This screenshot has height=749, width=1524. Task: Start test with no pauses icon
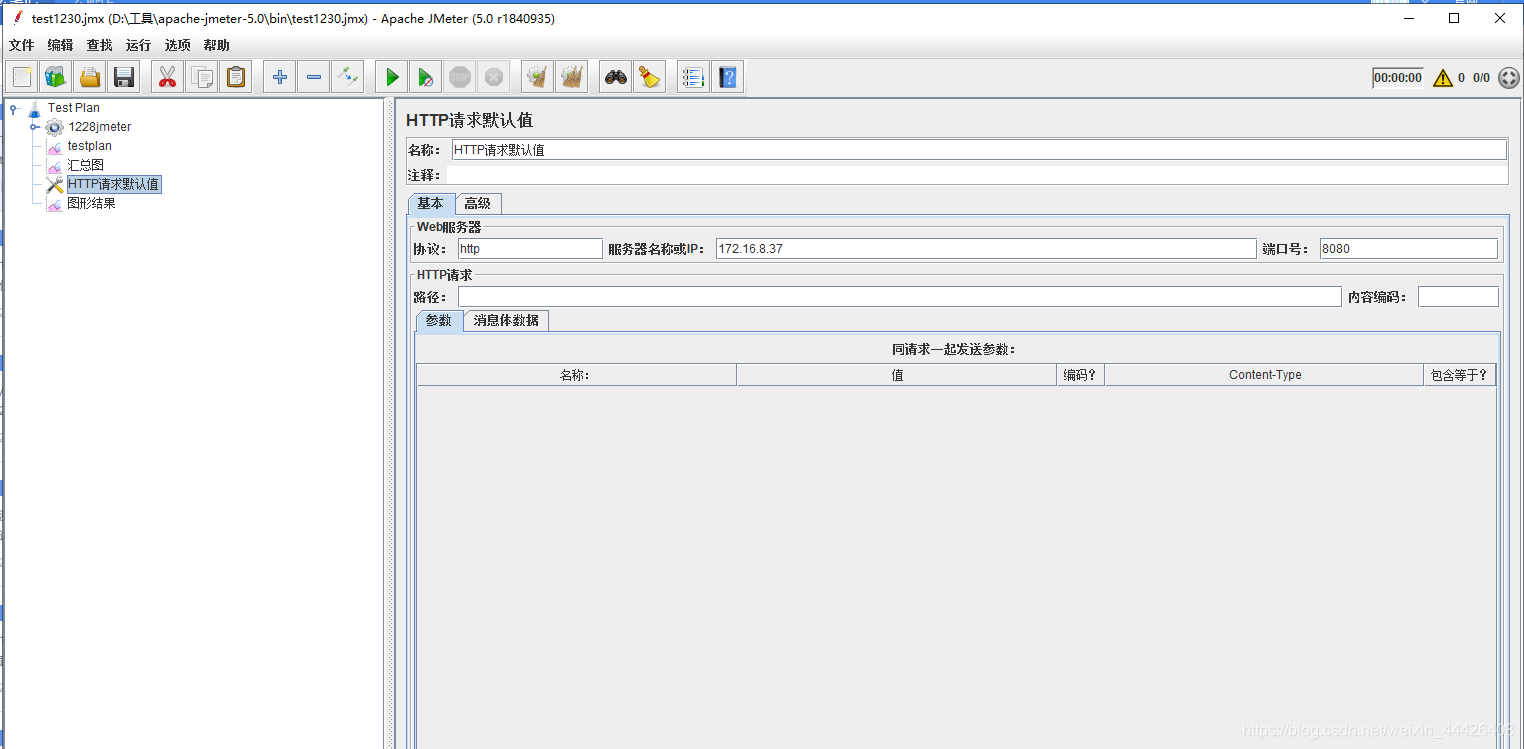tap(425, 77)
